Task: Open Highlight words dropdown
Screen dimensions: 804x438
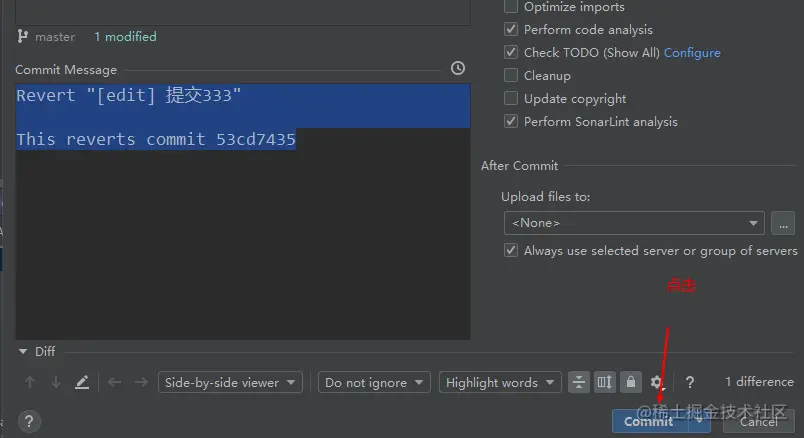Action: tap(500, 383)
